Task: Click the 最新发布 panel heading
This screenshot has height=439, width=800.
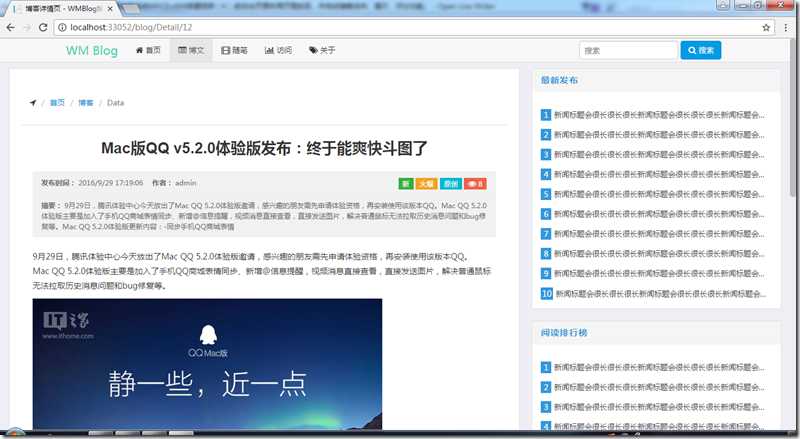Action: [559, 80]
